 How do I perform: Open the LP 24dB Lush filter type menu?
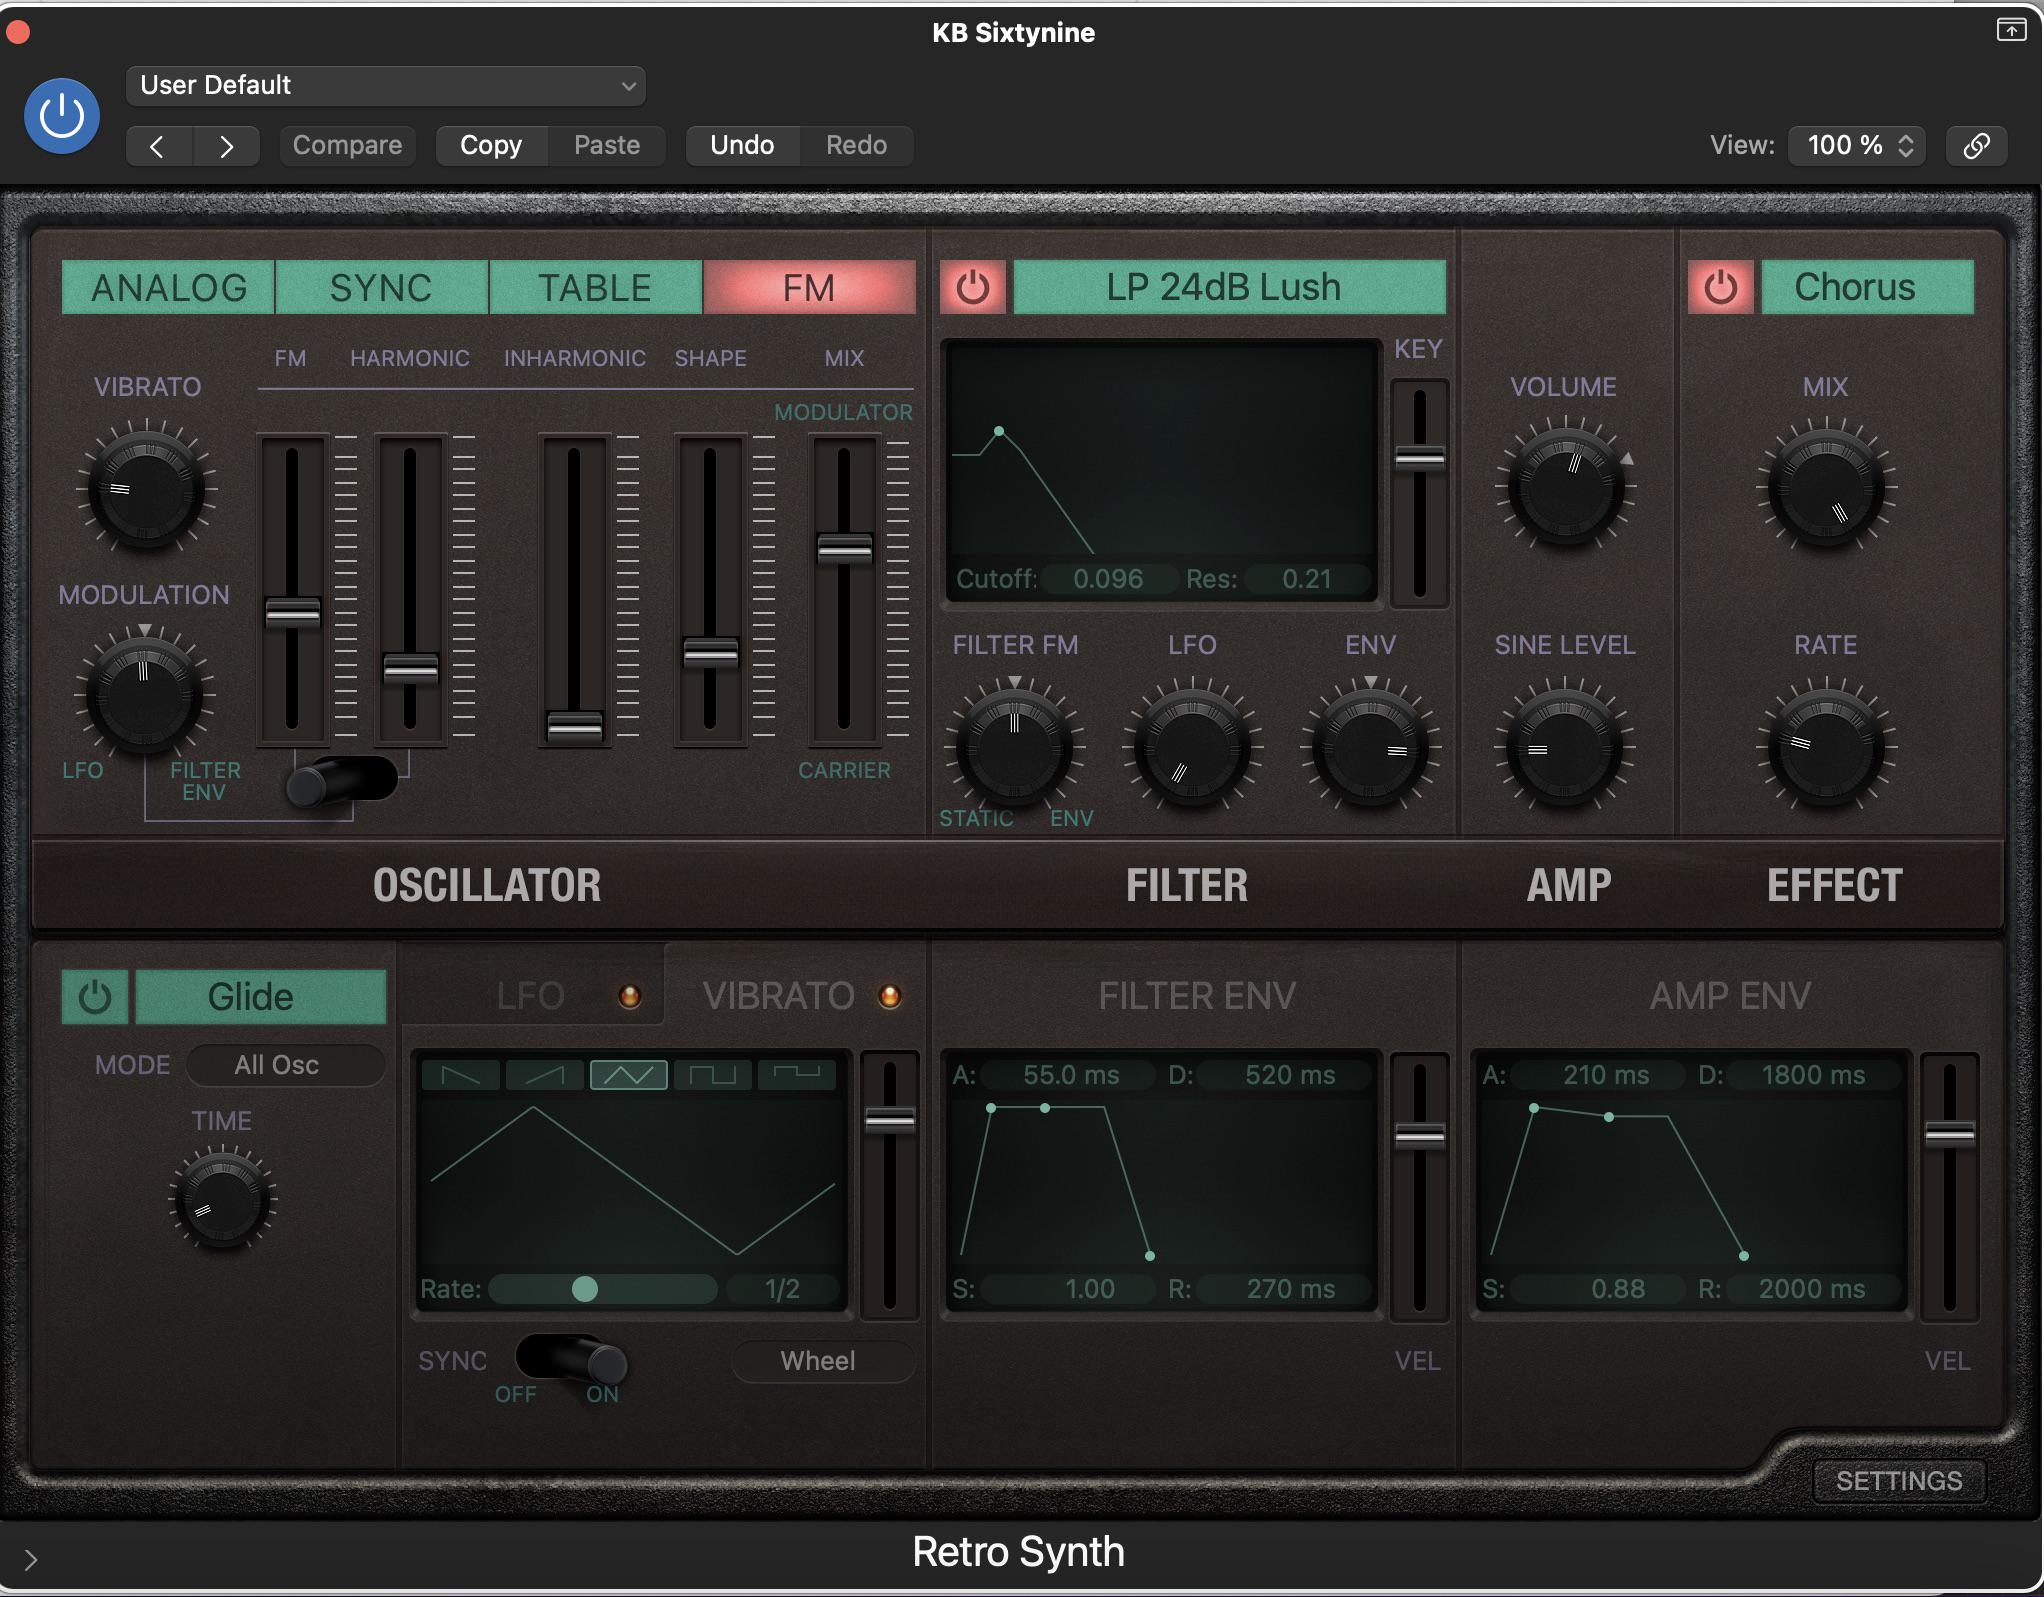(1228, 288)
